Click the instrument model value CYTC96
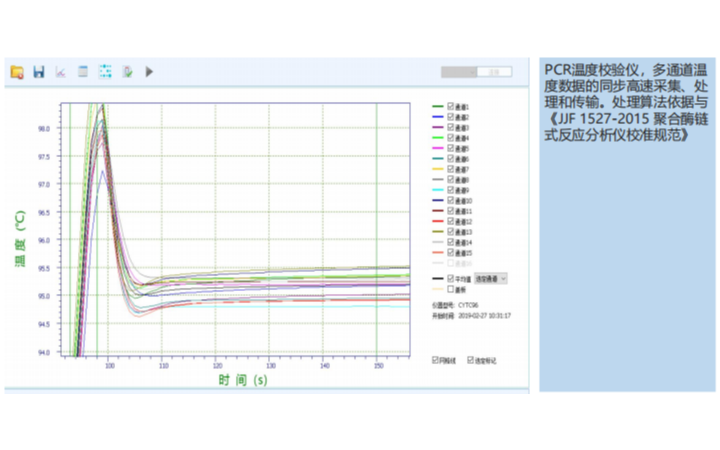This screenshot has height=450, width=720. [468, 305]
